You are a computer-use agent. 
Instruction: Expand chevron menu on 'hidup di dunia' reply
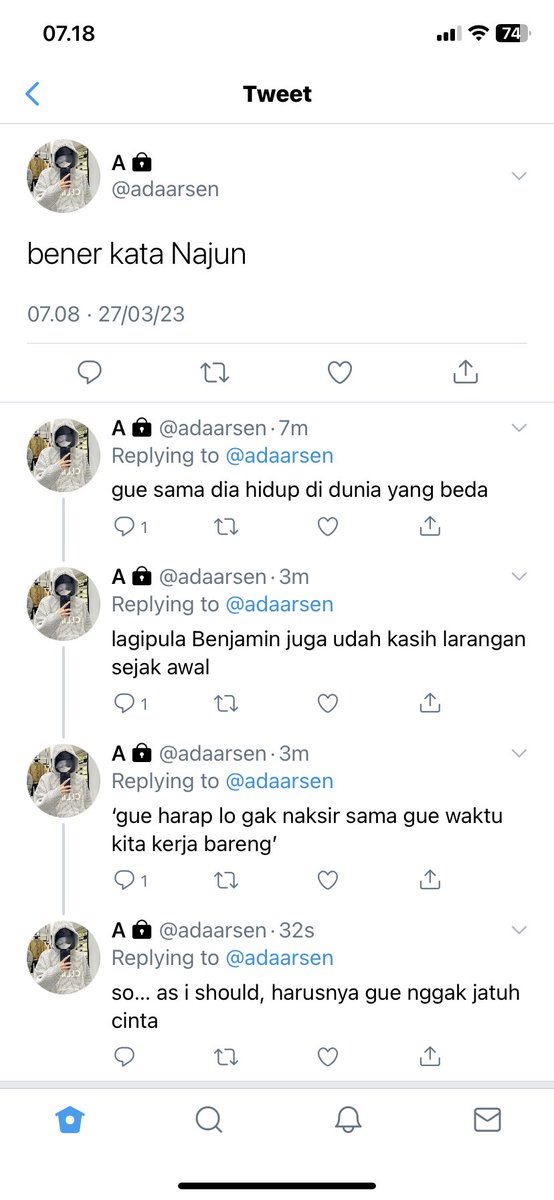(519, 428)
